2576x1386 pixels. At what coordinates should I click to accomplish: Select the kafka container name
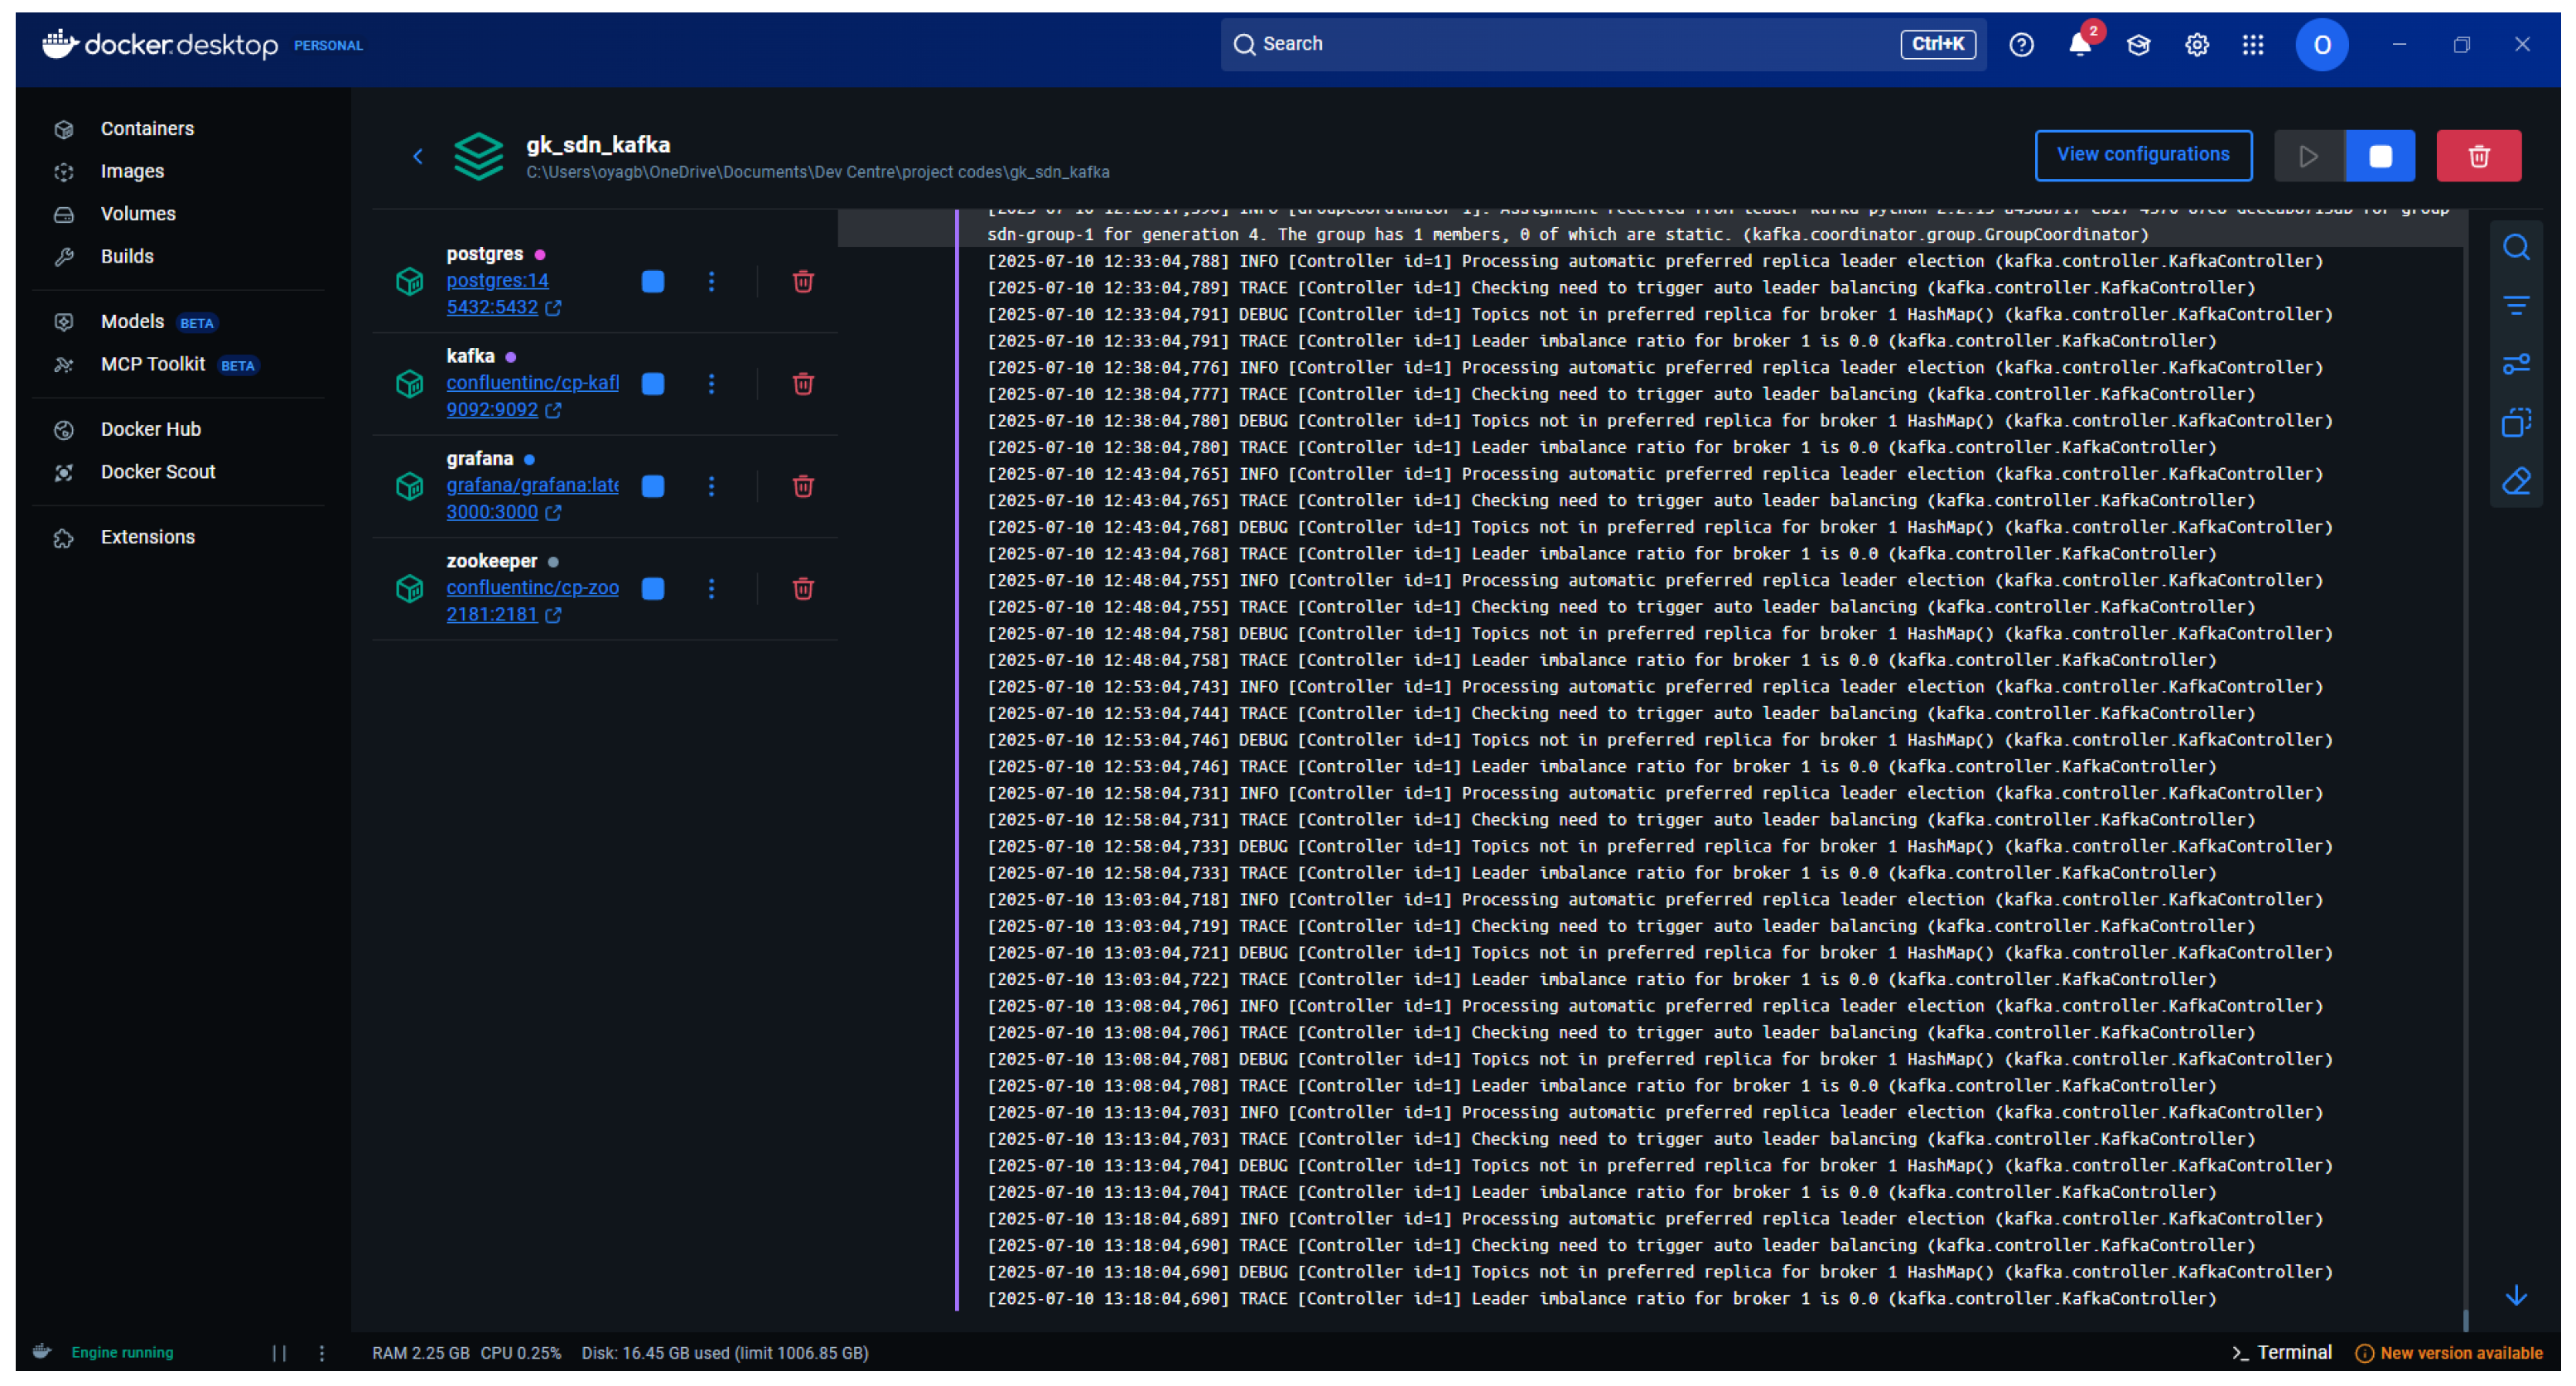pyautogui.click(x=470, y=357)
